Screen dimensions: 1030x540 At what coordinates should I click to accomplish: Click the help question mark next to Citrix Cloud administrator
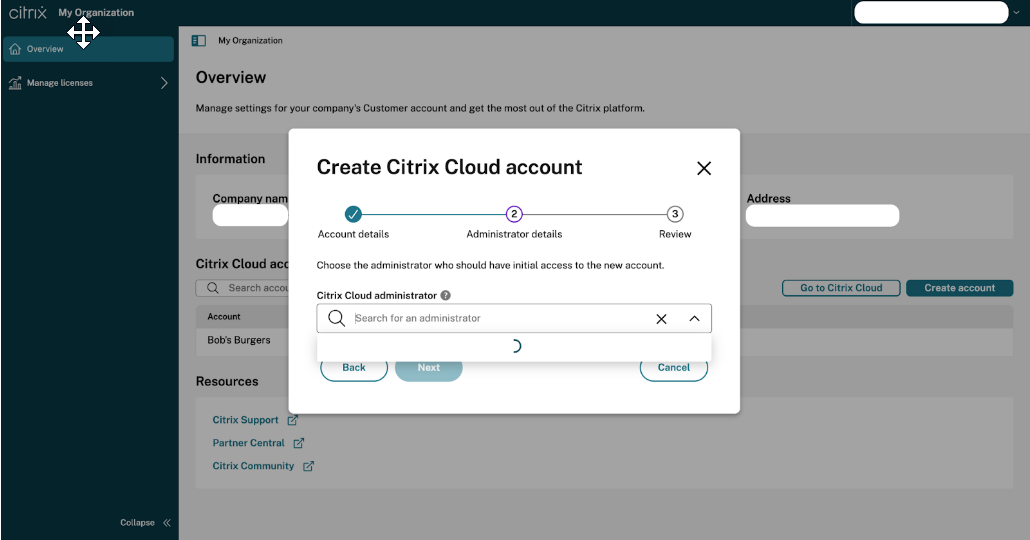445,296
